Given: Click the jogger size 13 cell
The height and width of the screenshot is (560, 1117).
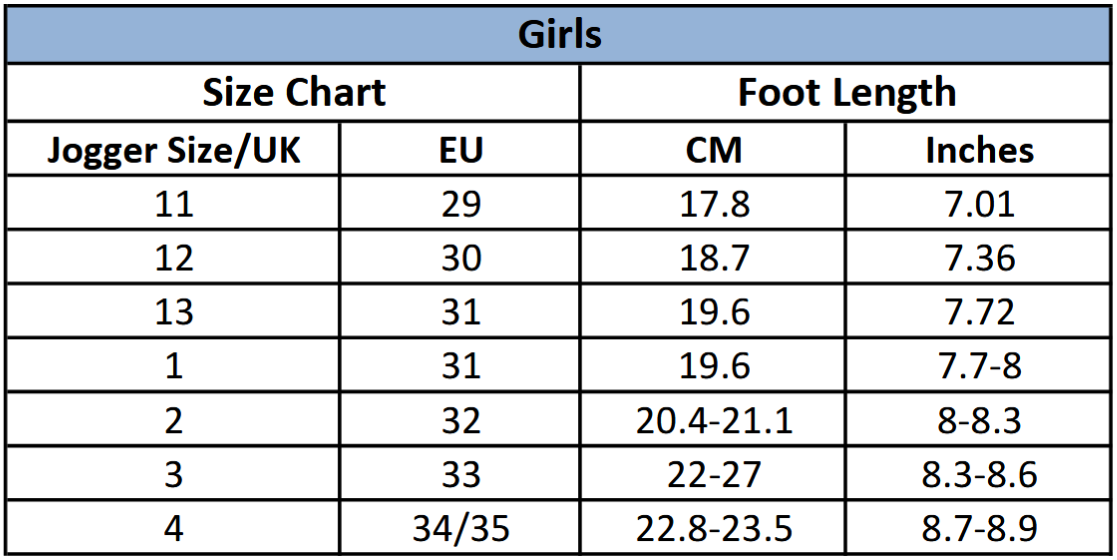Looking at the screenshot, I should tap(174, 312).
